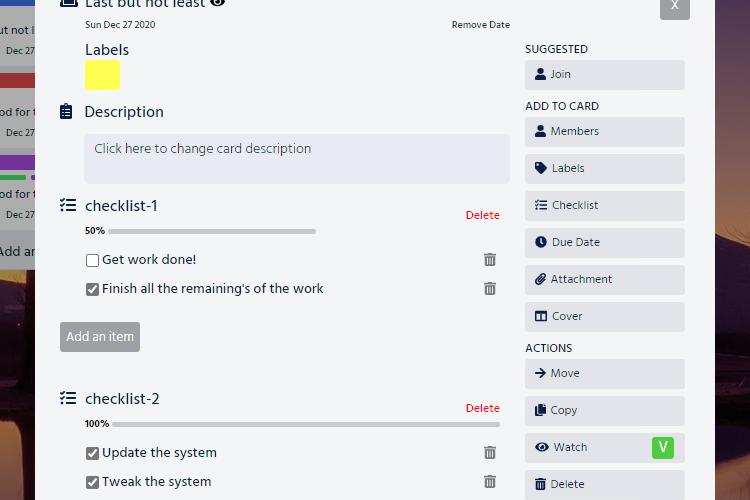Uncheck 'Finish all the remaining's of the work'

tap(93, 289)
